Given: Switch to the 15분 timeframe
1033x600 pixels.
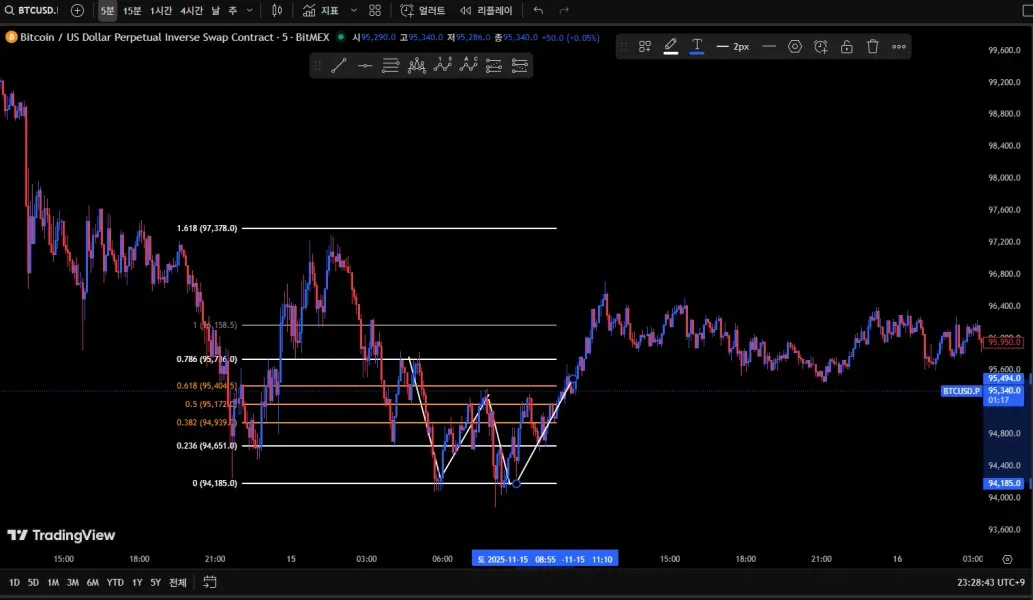Looking at the screenshot, I should click(132, 10).
